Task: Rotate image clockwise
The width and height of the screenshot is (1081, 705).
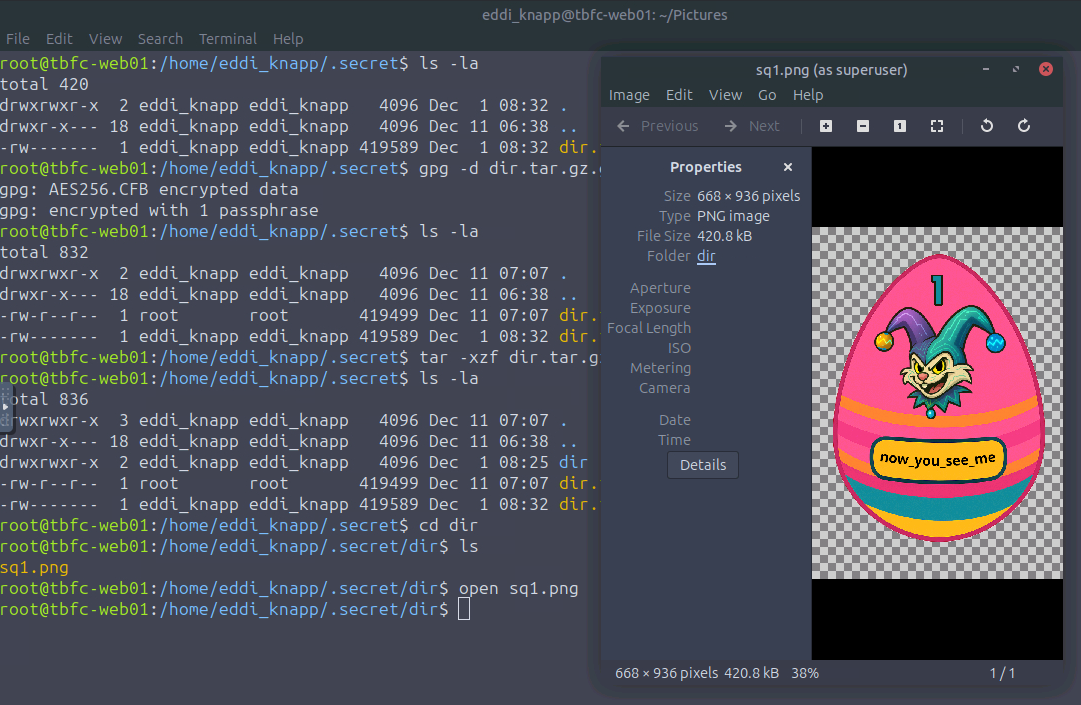Action: tap(1024, 126)
